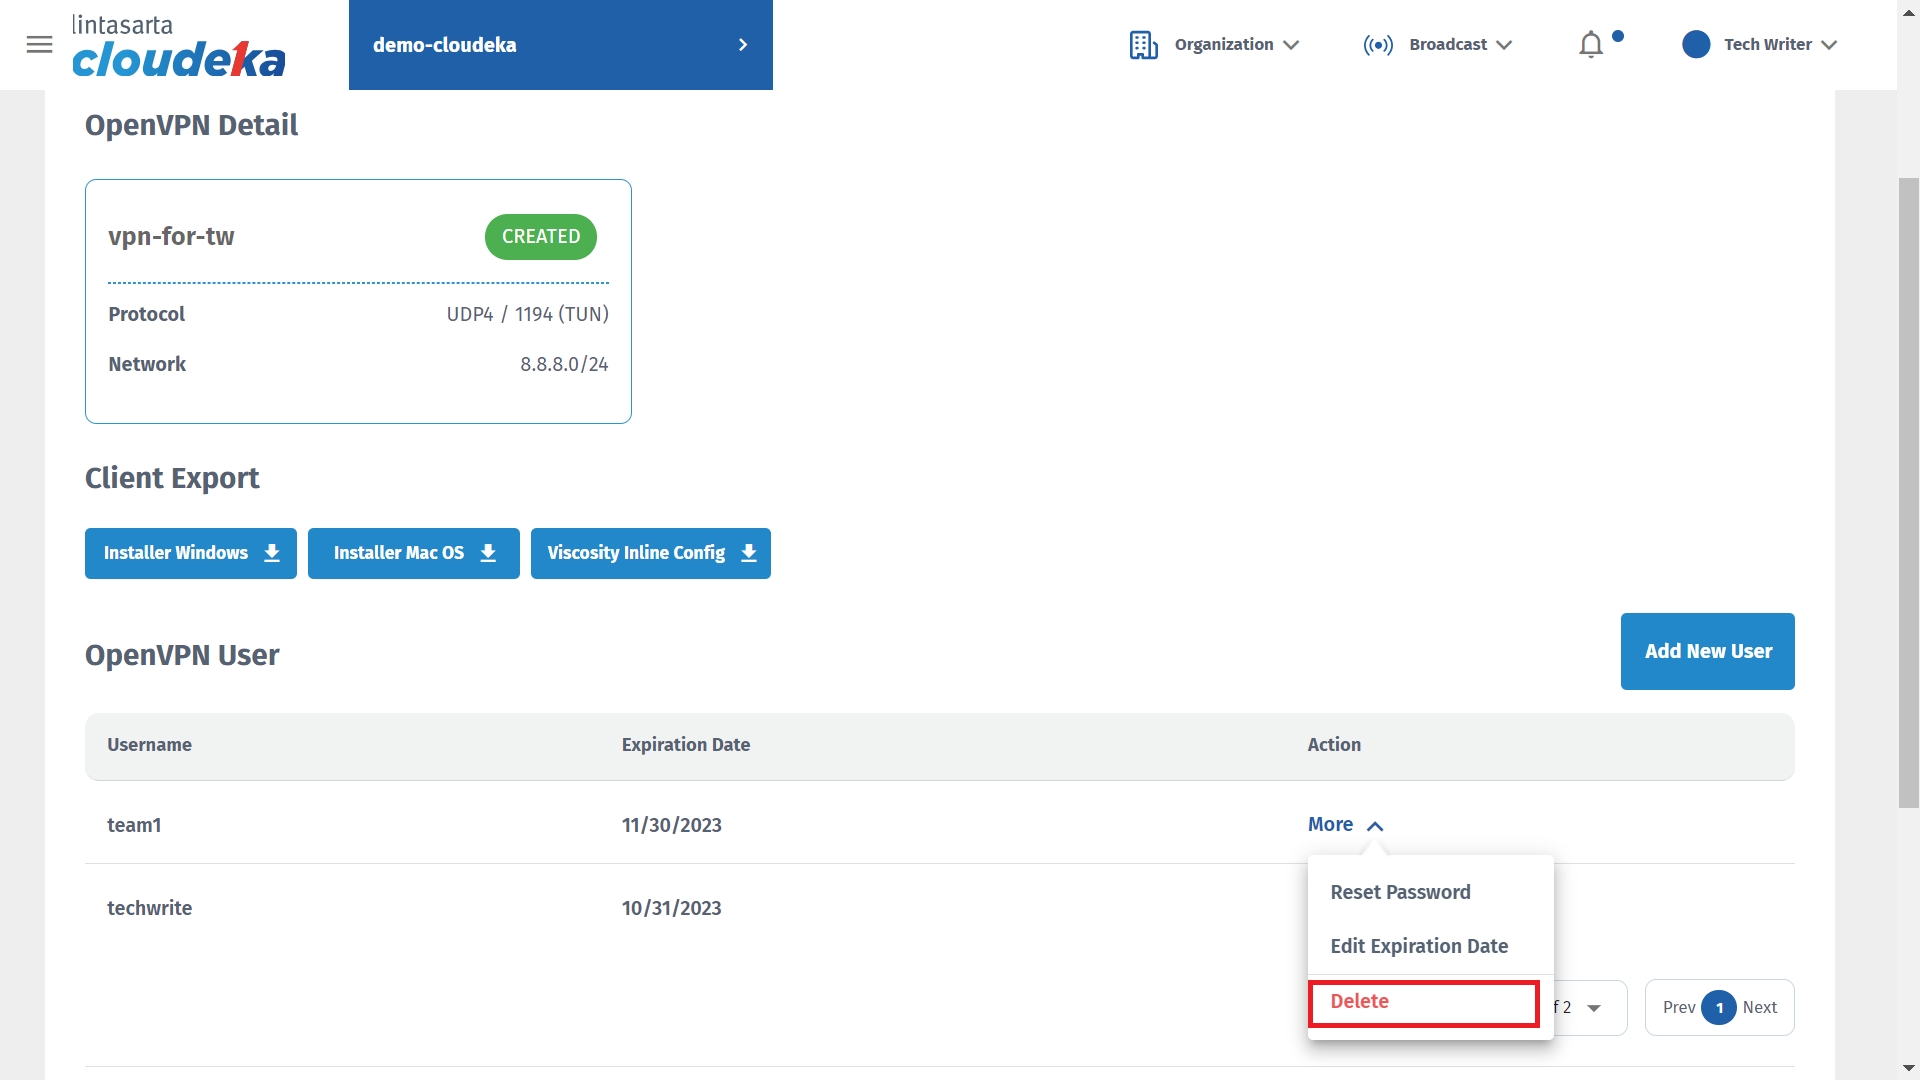Viewport: 1920px width, 1080px height.
Task: Expand the Broadcast dropdown chevron
Action: [1504, 45]
